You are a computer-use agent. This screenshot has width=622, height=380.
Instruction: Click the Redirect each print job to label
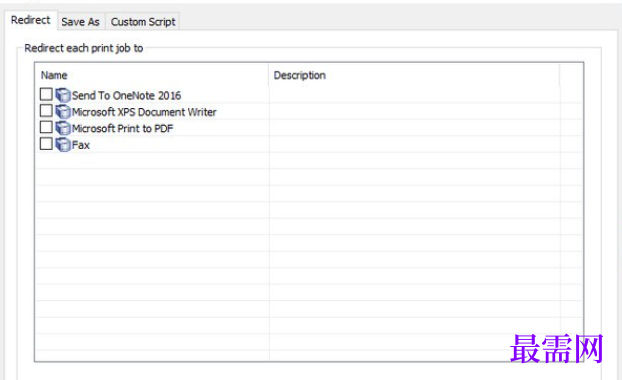point(84,48)
